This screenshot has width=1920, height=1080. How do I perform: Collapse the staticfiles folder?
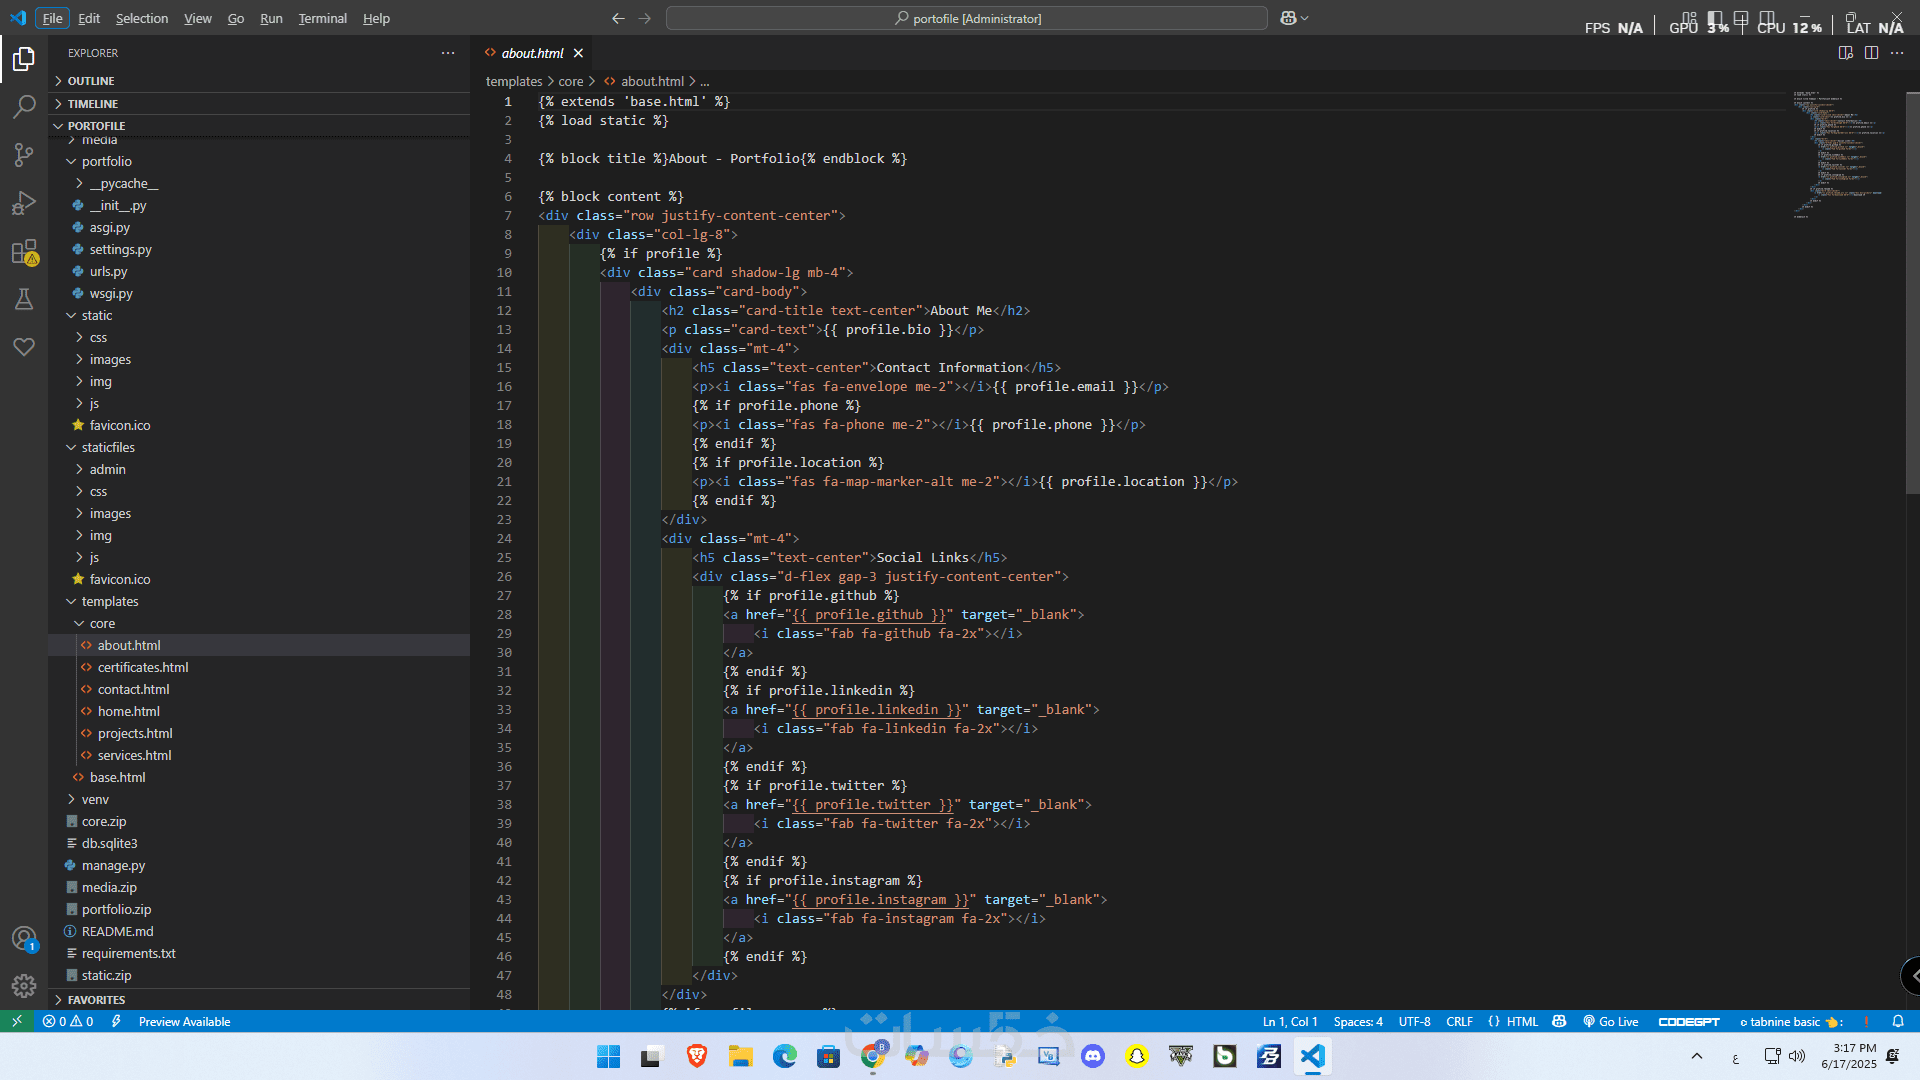pos(108,448)
